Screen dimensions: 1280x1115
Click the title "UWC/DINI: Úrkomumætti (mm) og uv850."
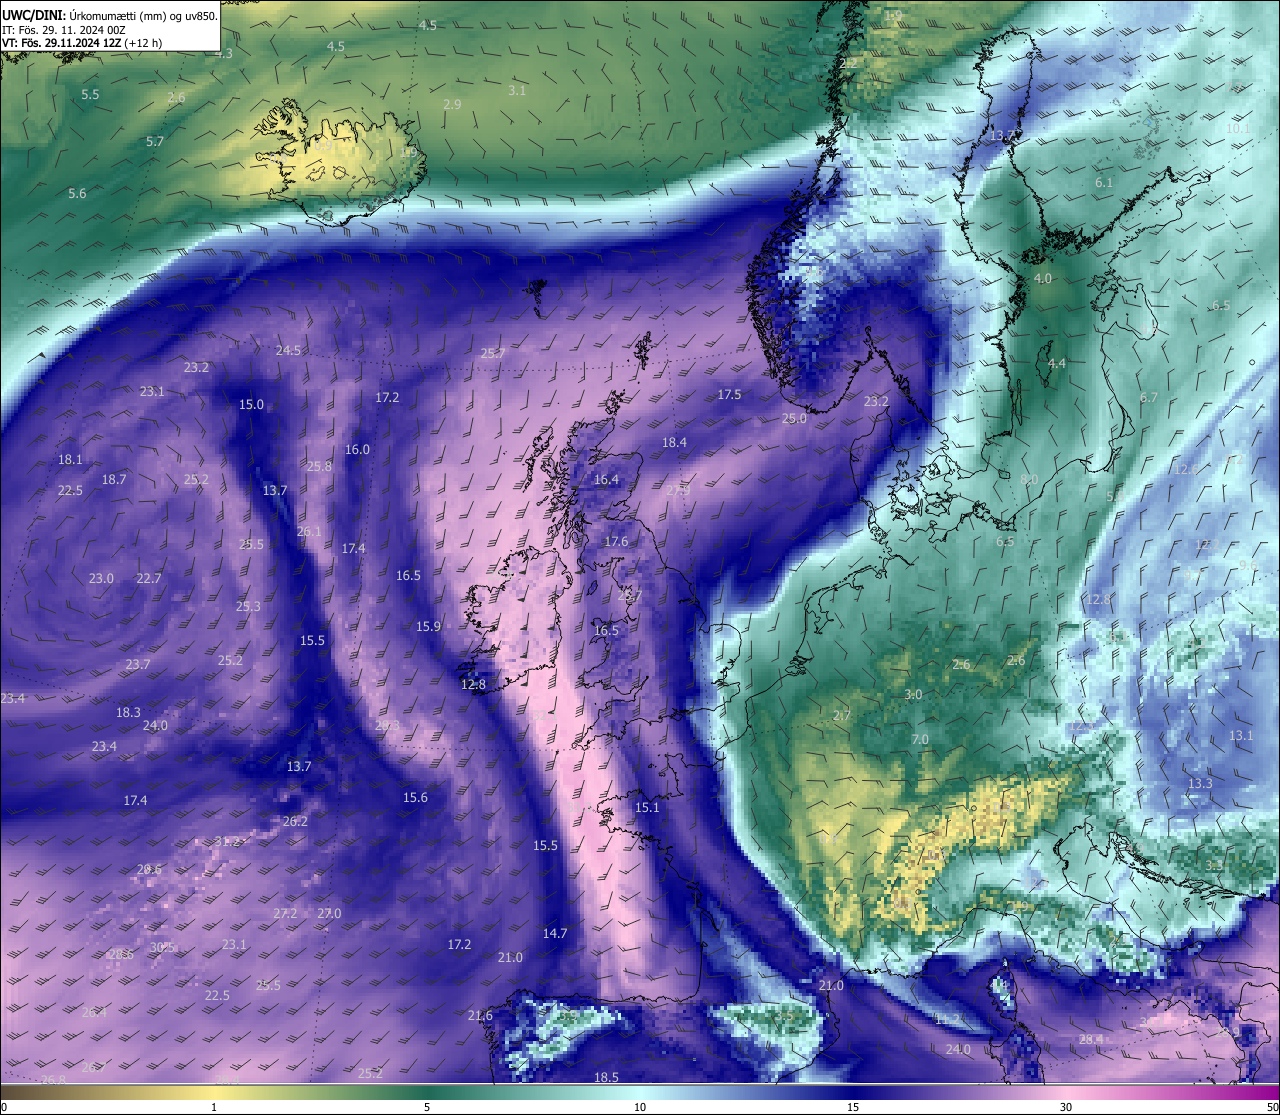pos(110,14)
